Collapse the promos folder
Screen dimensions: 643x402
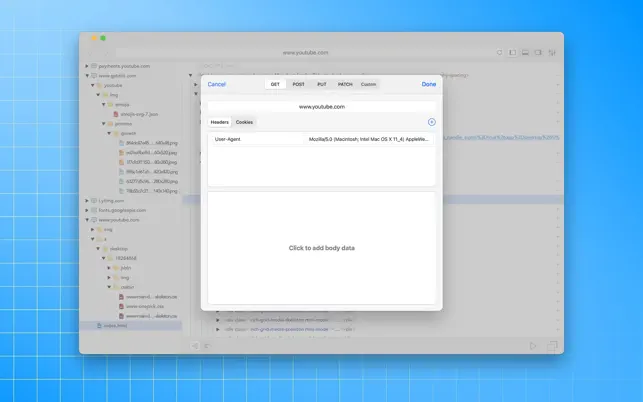tap(104, 123)
